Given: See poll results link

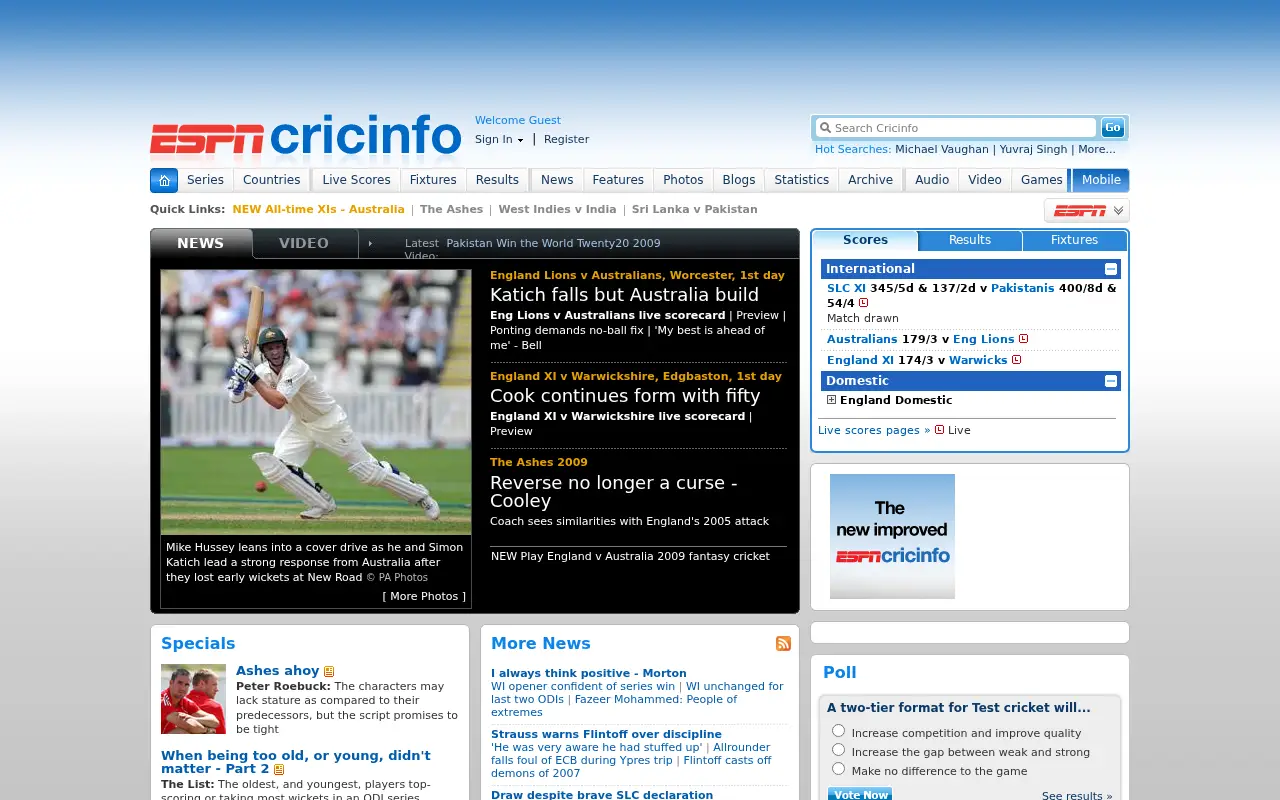Looking at the screenshot, I should [x=1077, y=796].
